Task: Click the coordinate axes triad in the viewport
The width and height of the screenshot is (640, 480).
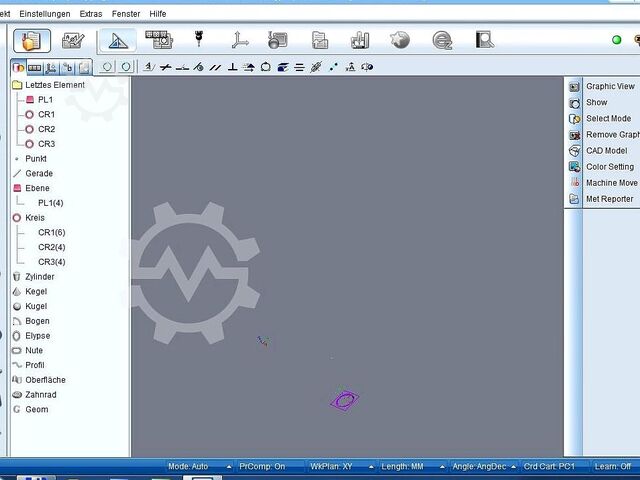Action: tap(263, 341)
